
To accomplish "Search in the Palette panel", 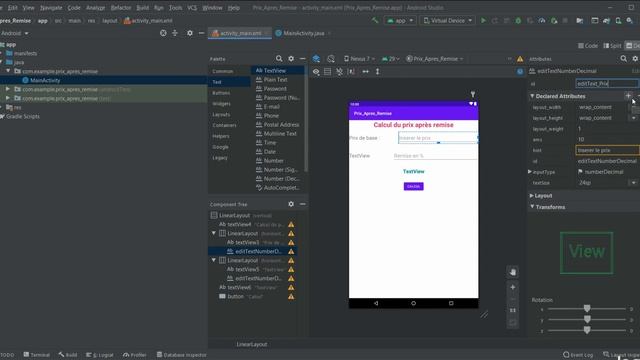I will click(279, 59).
